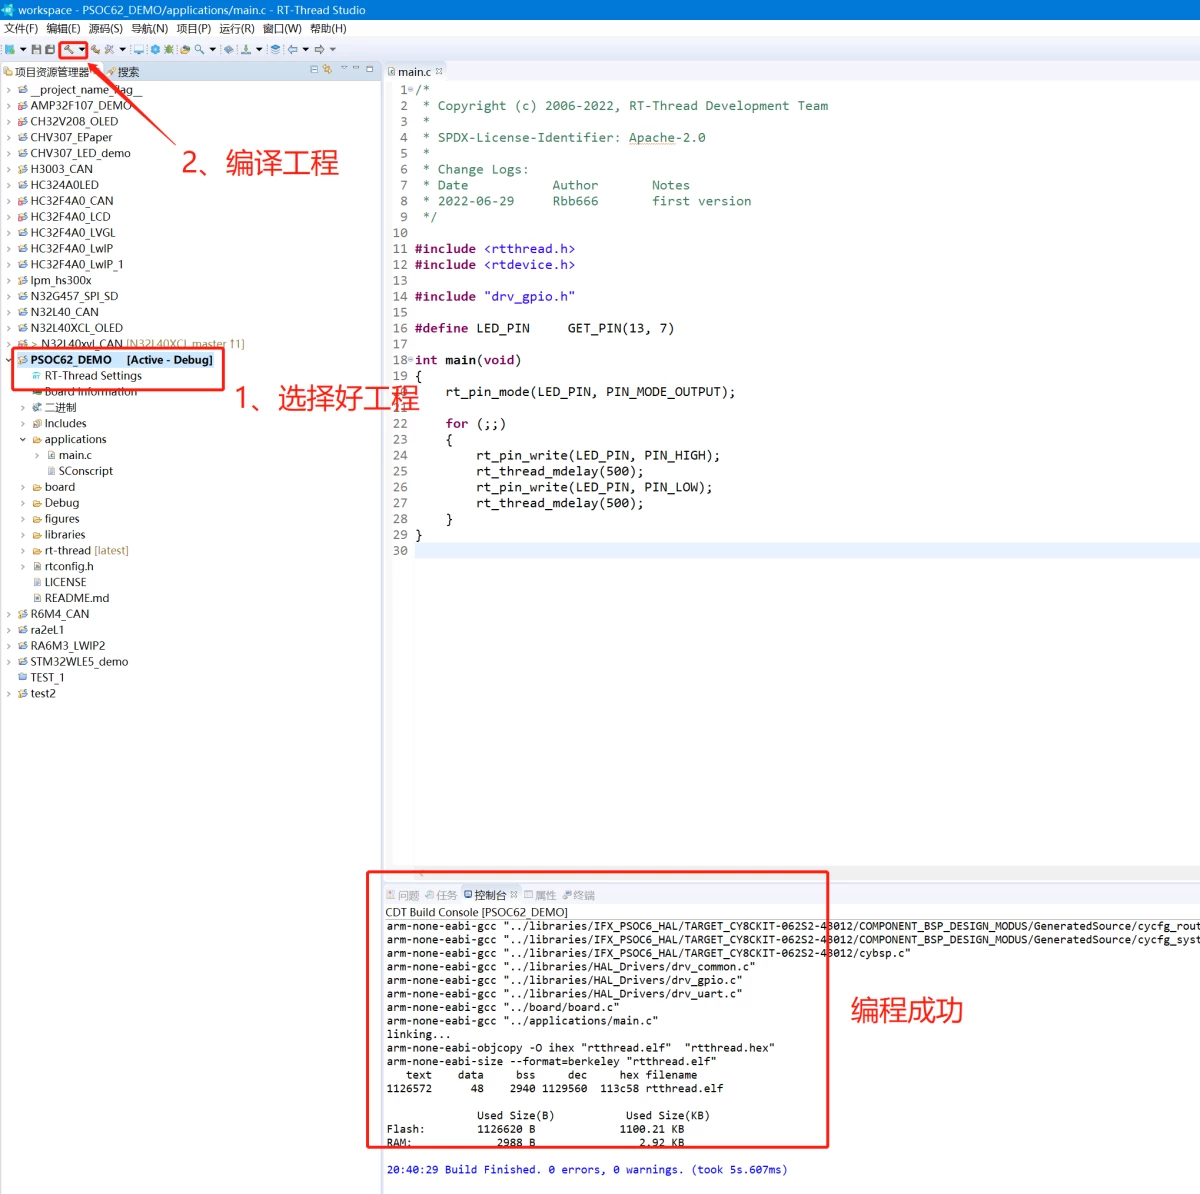Click the rebuild project toolbar icon
The image size is (1200, 1194).
(96, 49)
